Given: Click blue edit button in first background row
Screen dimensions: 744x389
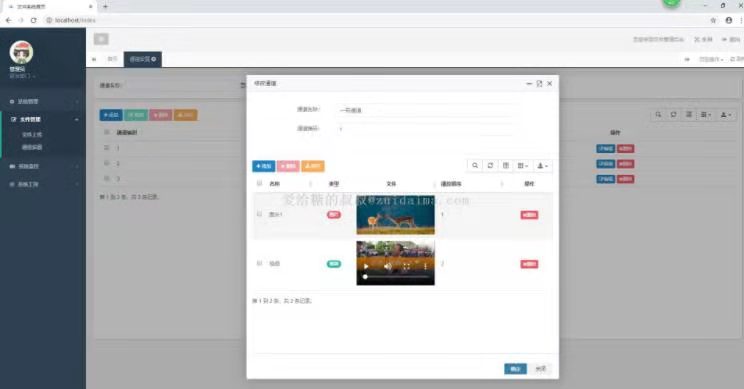Looking at the screenshot, I should pyautogui.click(x=605, y=148).
